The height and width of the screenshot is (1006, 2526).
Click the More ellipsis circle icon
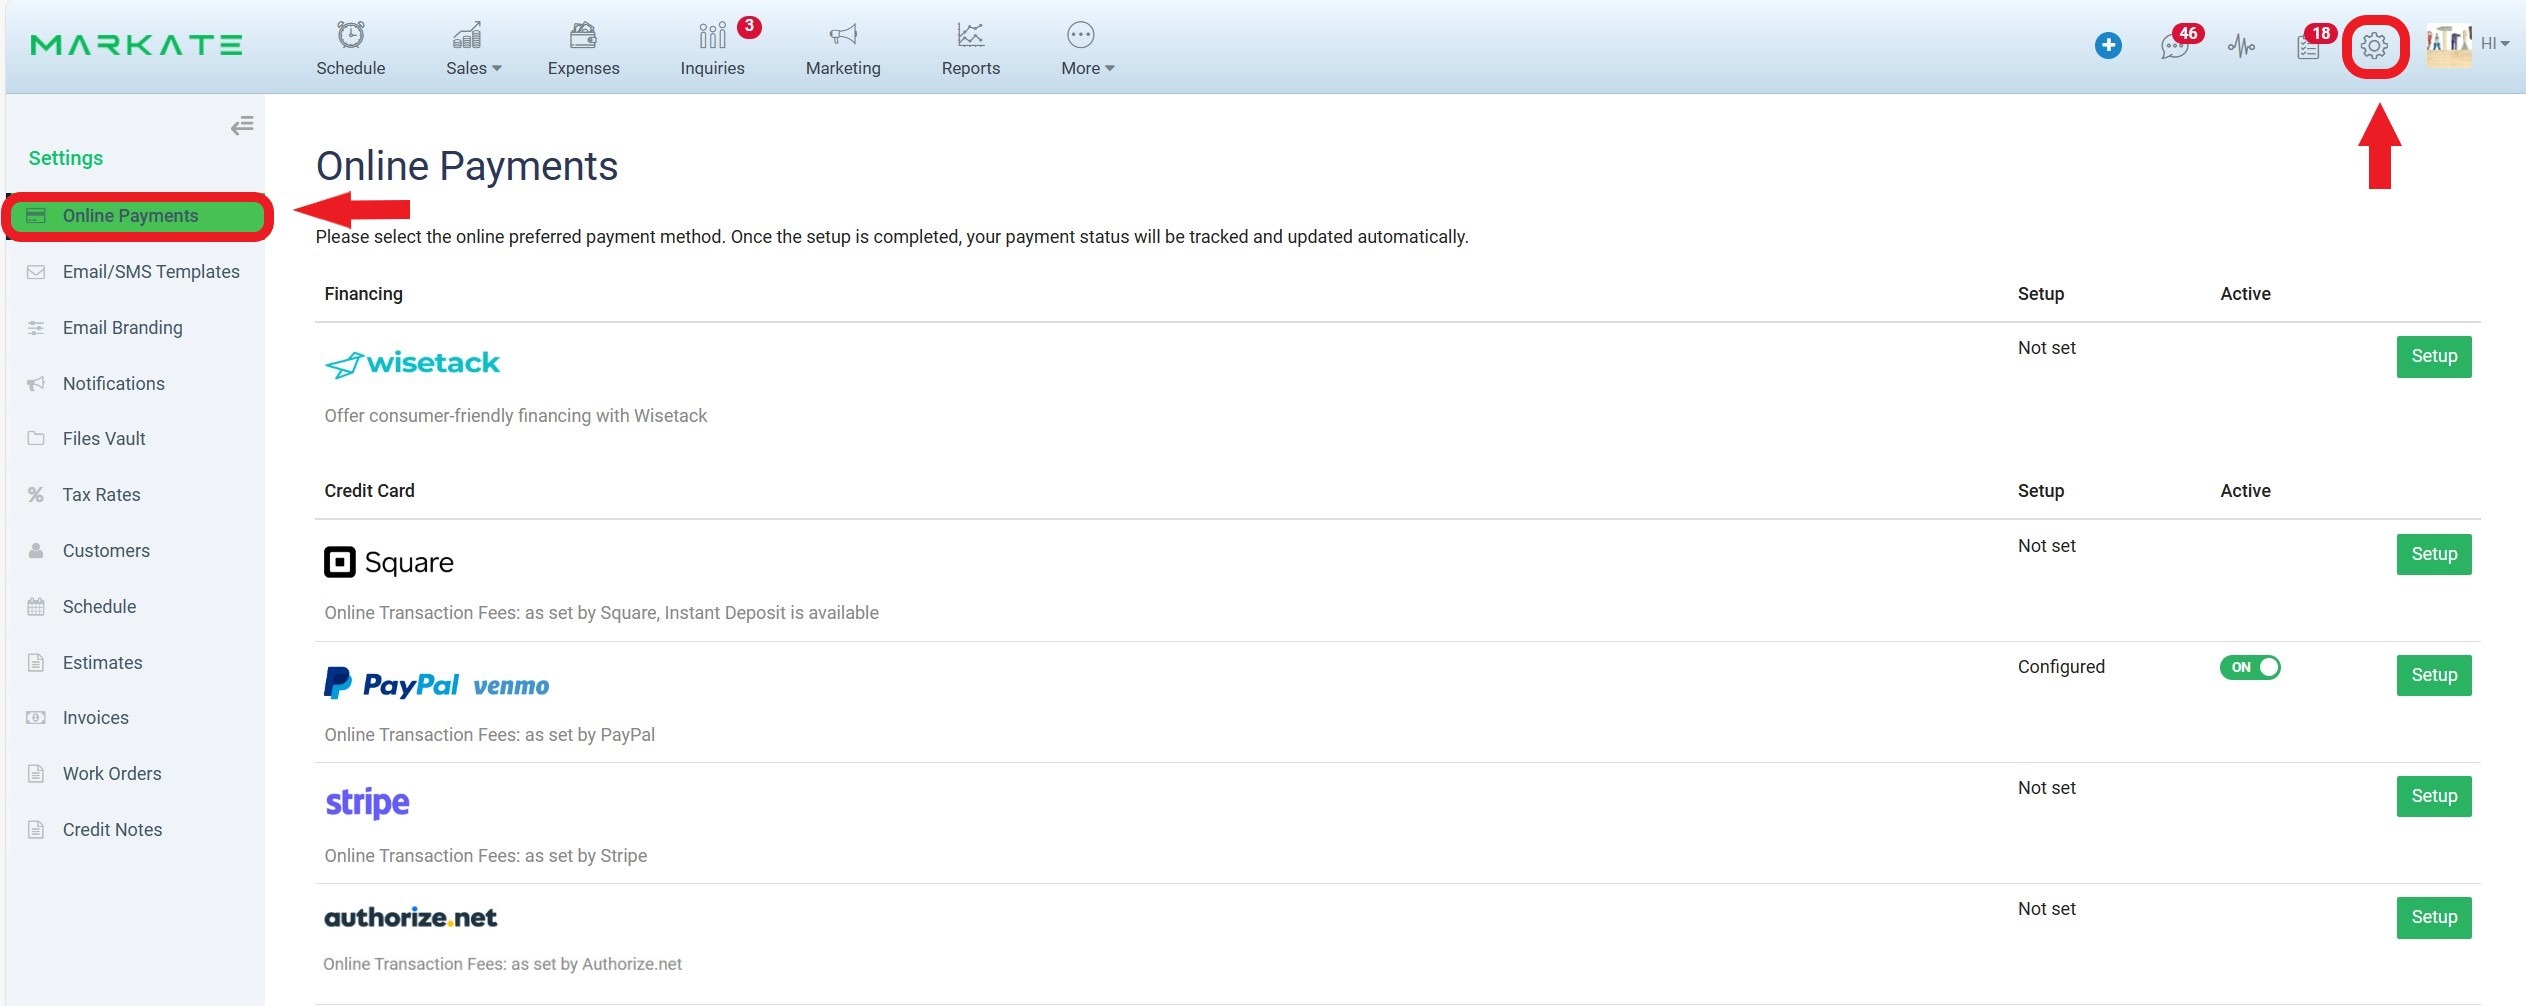click(1080, 36)
